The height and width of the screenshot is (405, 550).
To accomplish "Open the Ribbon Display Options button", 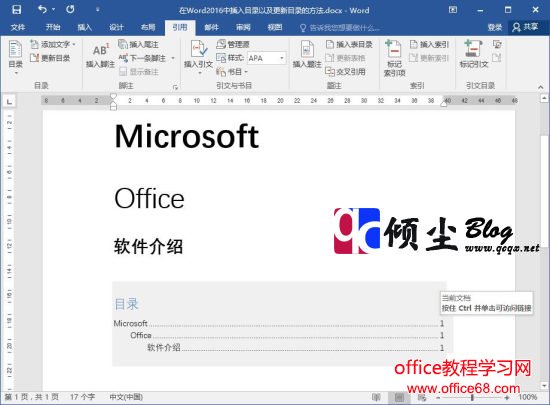I will [x=453, y=10].
